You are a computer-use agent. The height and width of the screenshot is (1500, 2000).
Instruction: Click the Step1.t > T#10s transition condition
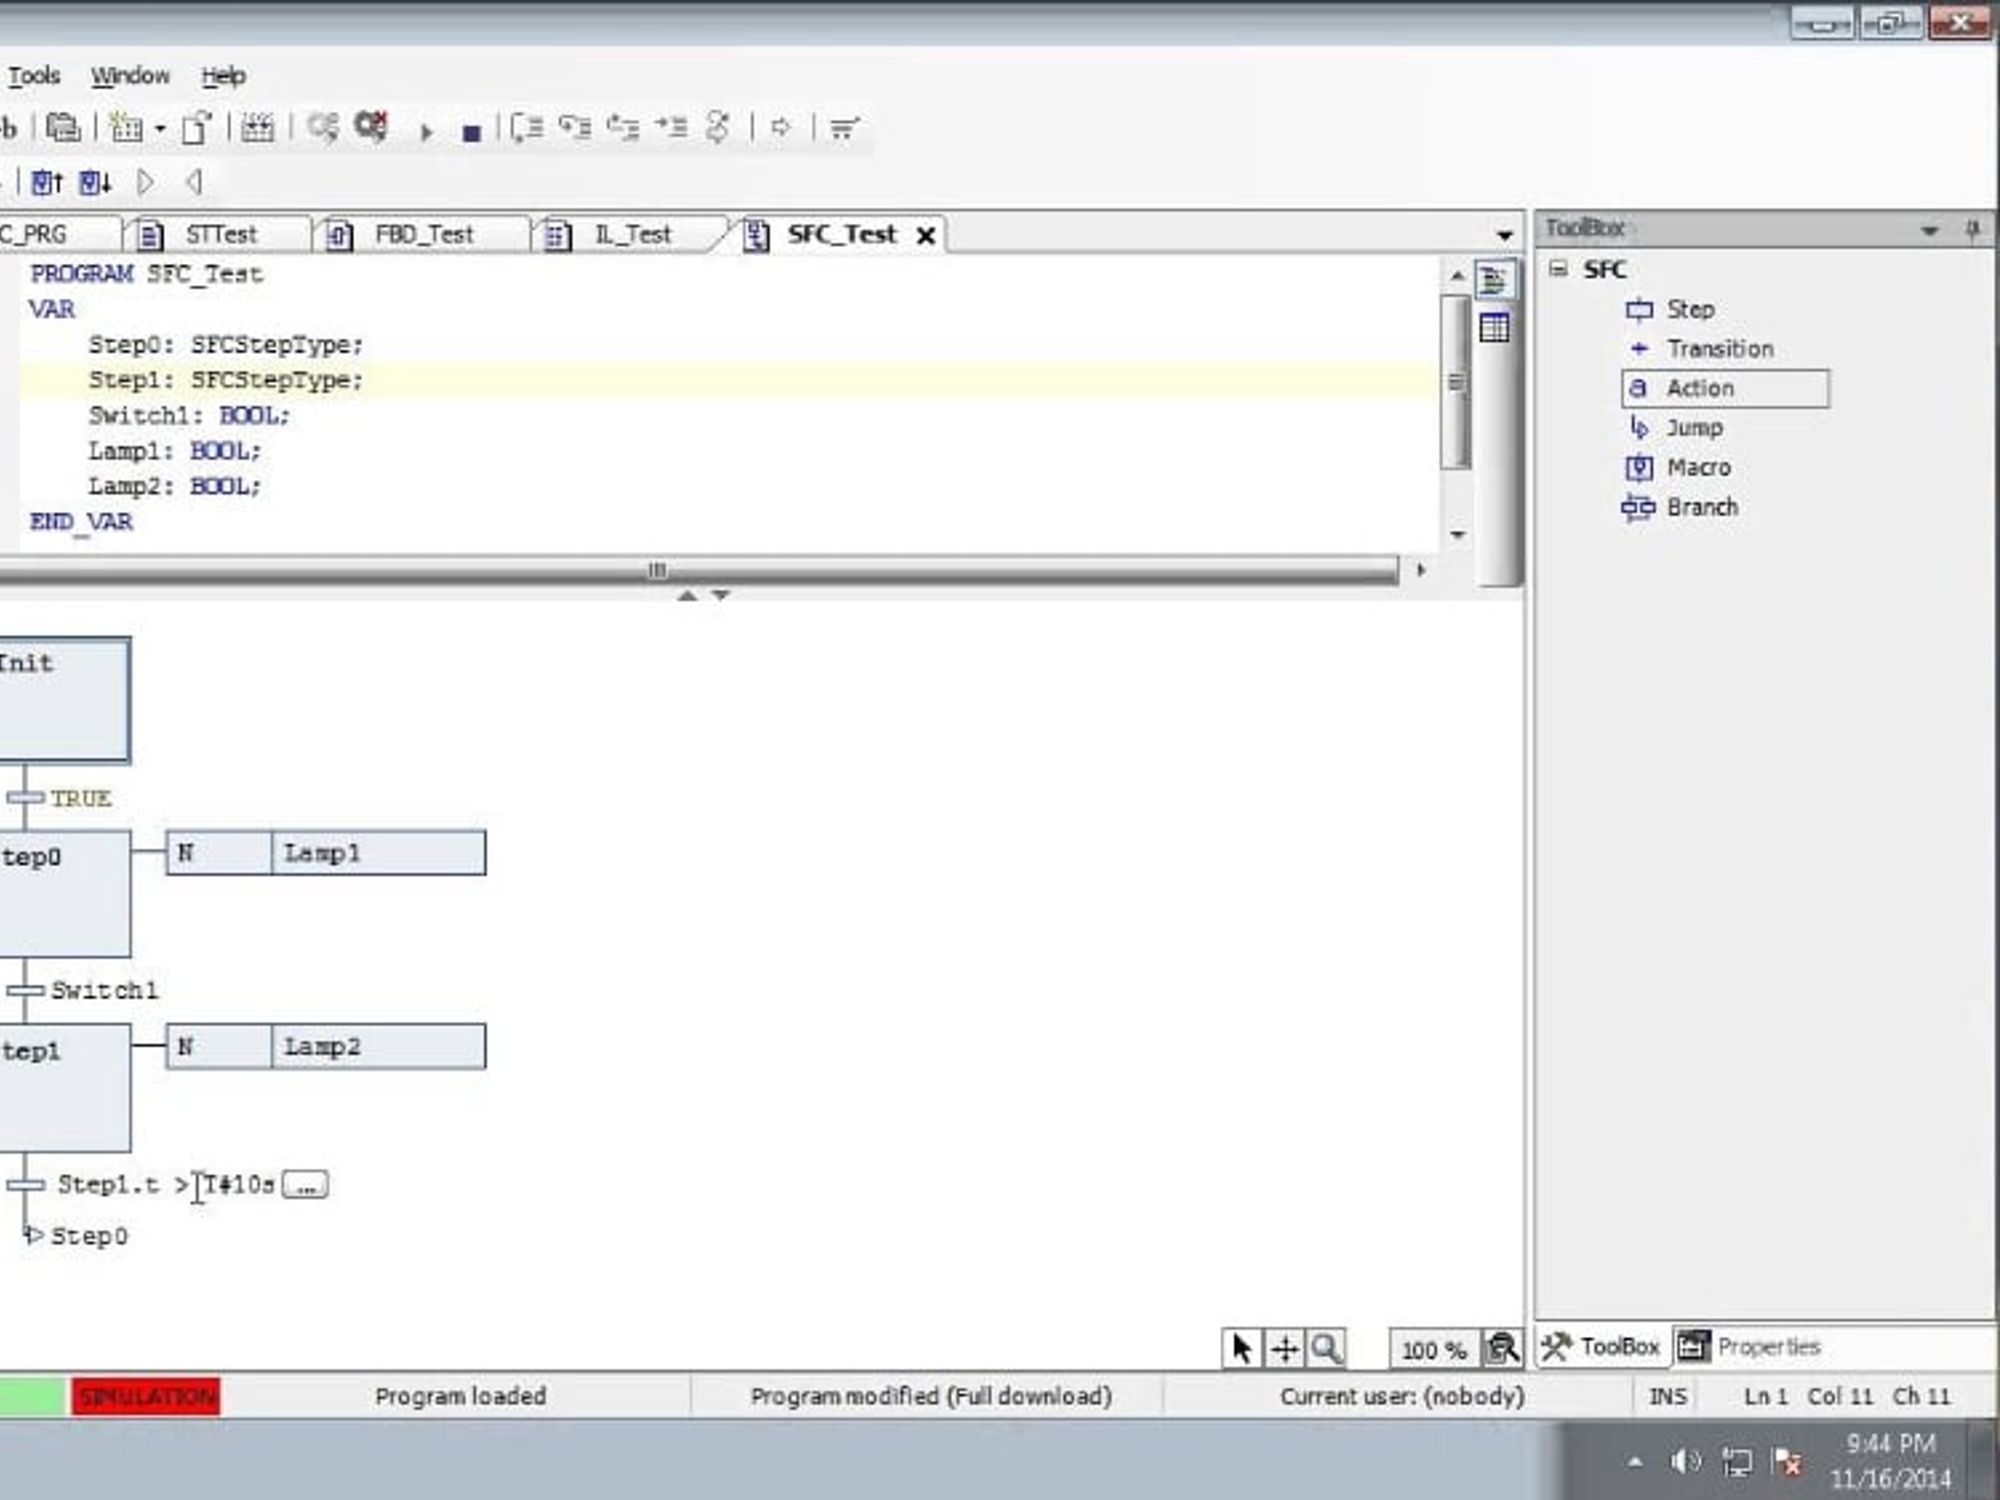pos(165,1184)
